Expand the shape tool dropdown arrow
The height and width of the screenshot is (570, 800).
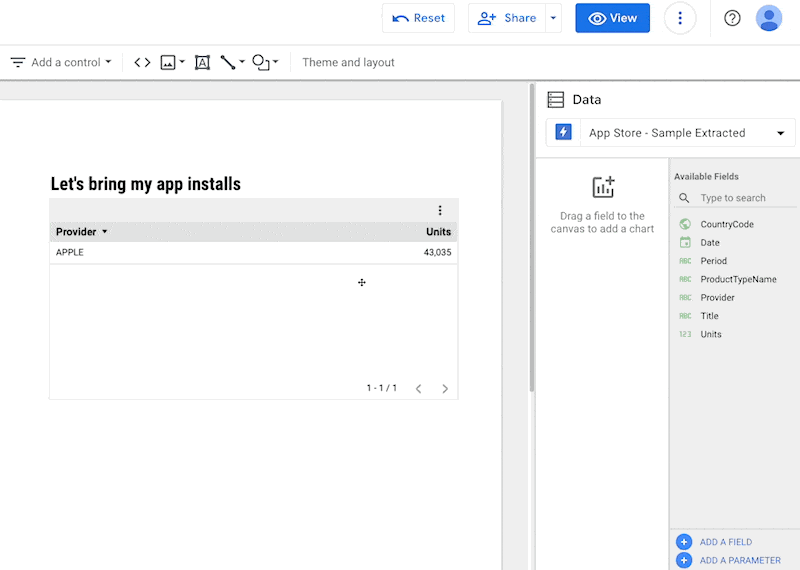pos(276,62)
